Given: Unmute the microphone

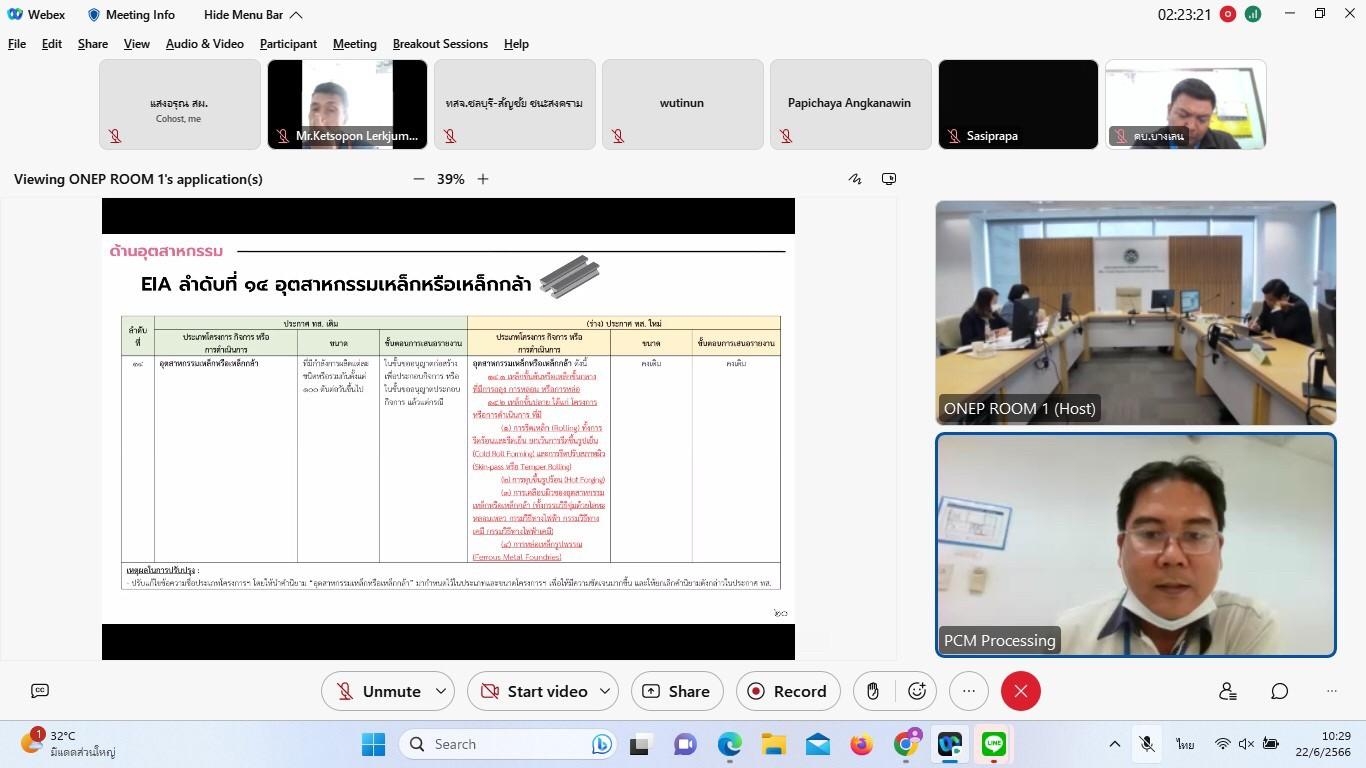Looking at the screenshot, I should click(x=378, y=691).
